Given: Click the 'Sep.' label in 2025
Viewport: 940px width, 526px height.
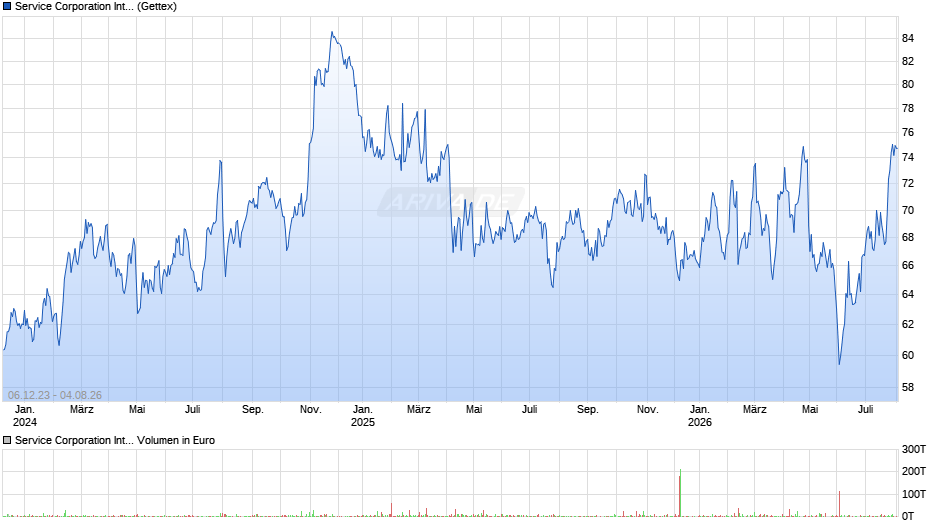Looking at the screenshot, I should [x=588, y=410].
